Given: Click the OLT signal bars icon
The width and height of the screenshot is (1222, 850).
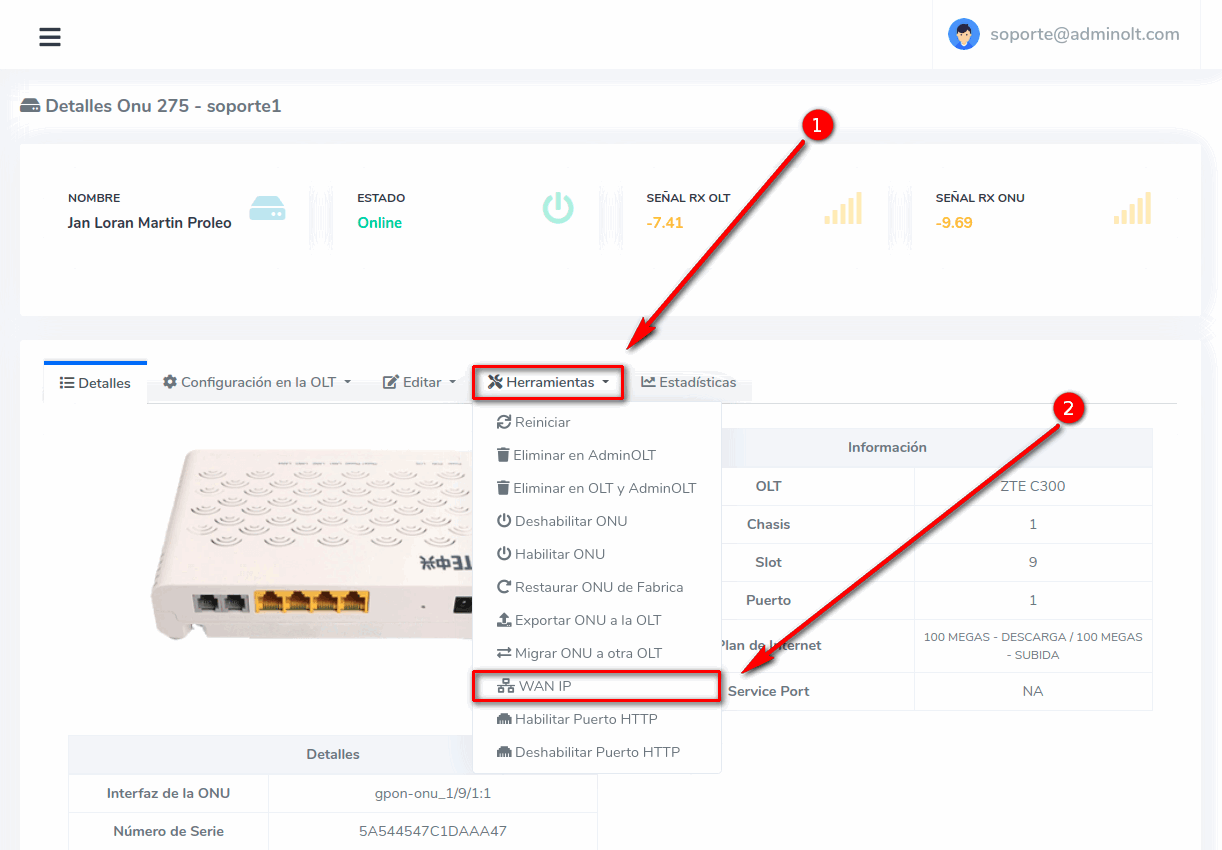Looking at the screenshot, I should tap(842, 208).
